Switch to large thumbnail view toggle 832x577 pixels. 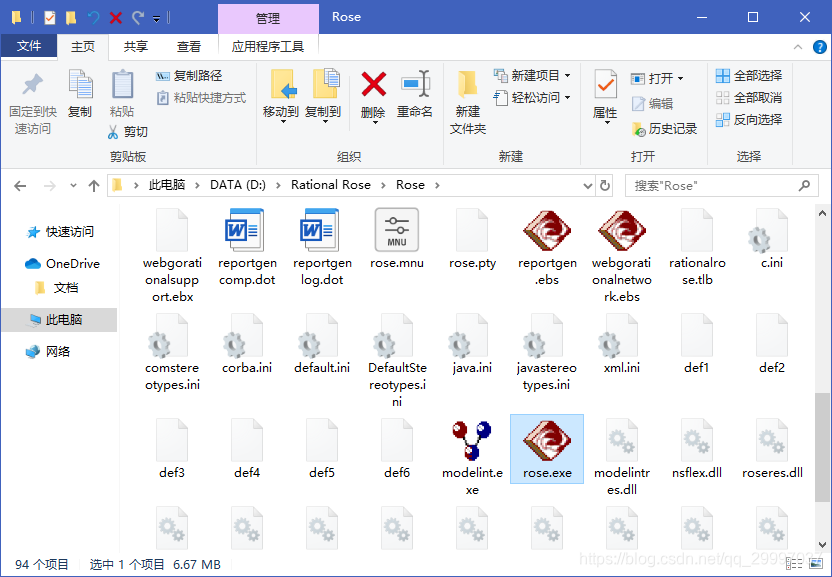pos(816,563)
